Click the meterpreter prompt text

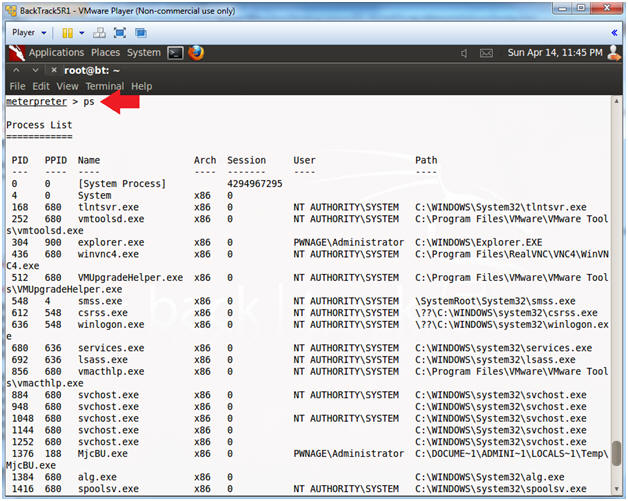click(x=36, y=102)
